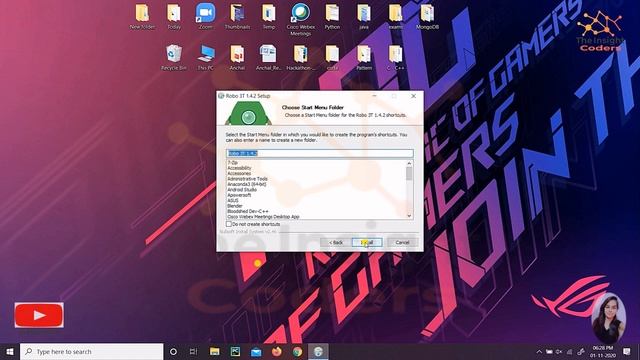Open the Pattern folder icon
The image size is (640, 360).
click(364, 57)
